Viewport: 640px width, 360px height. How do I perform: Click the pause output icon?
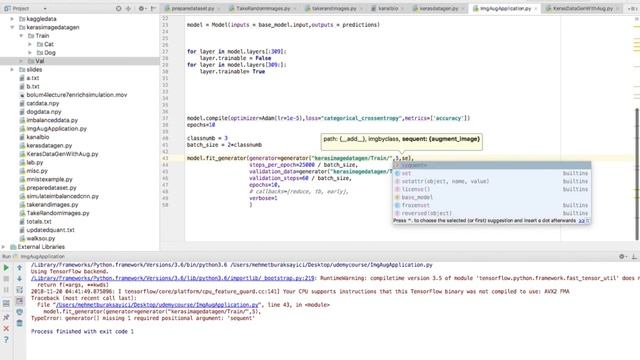pos(6,290)
